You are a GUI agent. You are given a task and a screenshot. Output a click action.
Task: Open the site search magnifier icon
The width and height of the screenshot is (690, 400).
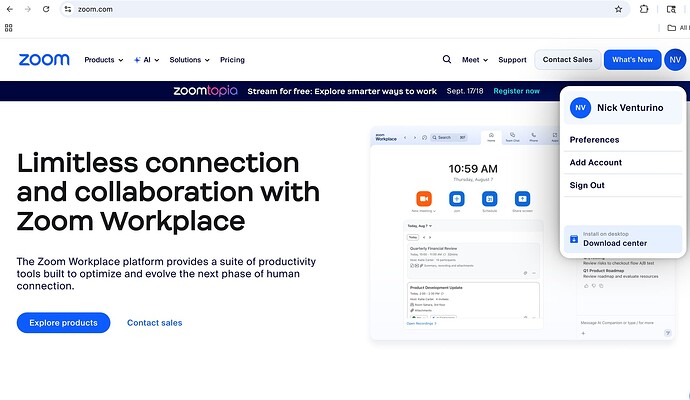point(447,59)
